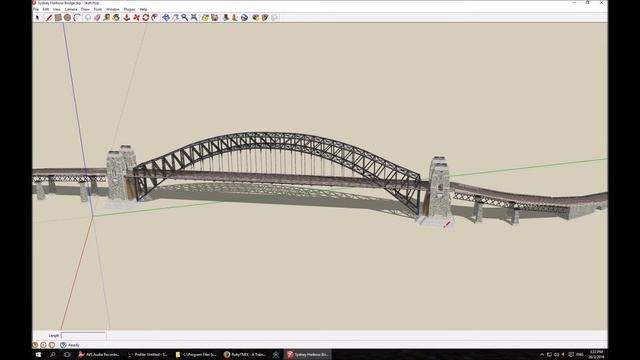
Task: Select the blue Orbit tool
Action: [x=166, y=18]
